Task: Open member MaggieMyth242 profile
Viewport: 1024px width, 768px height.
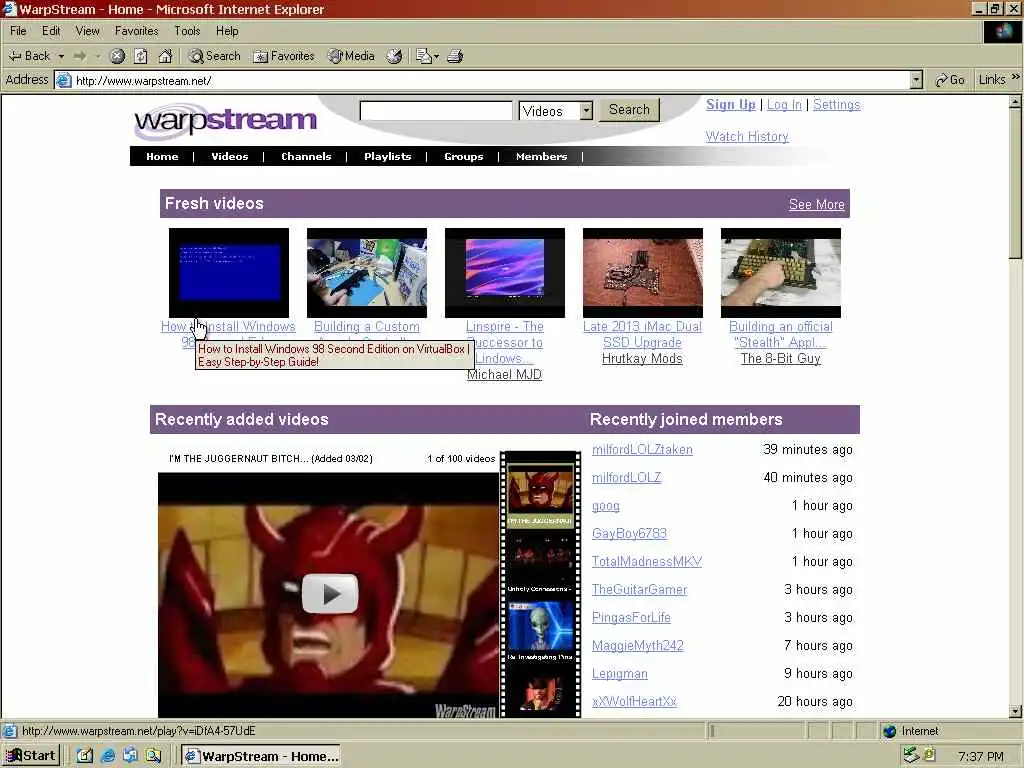Action: 637,645
